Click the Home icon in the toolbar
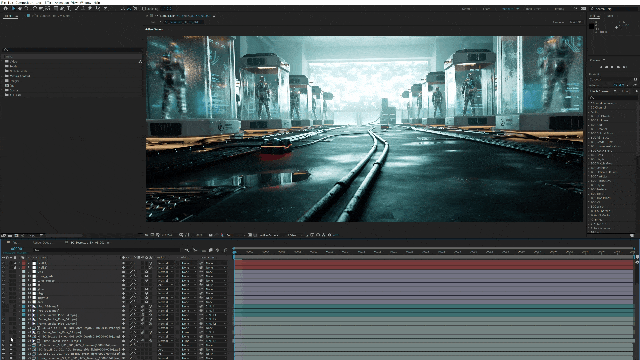Image resolution: width=640 pixels, height=360 pixels. coord(5,9)
